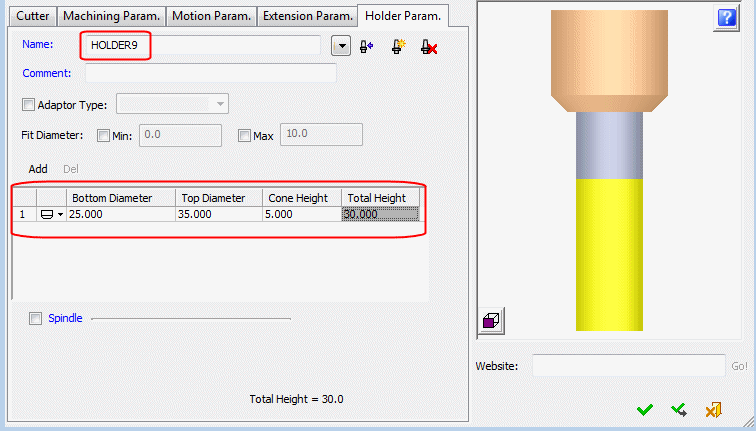Click the Spindle link label
756x431 pixels.
[x=65, y=319]
